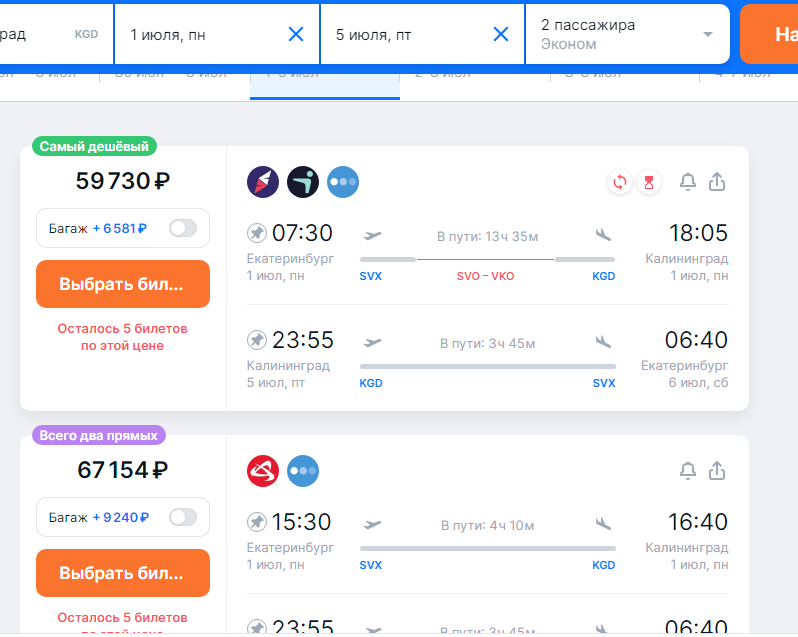Select ticket for 59730₽
Screen dimensions: 798x637
tap(123, 284)
